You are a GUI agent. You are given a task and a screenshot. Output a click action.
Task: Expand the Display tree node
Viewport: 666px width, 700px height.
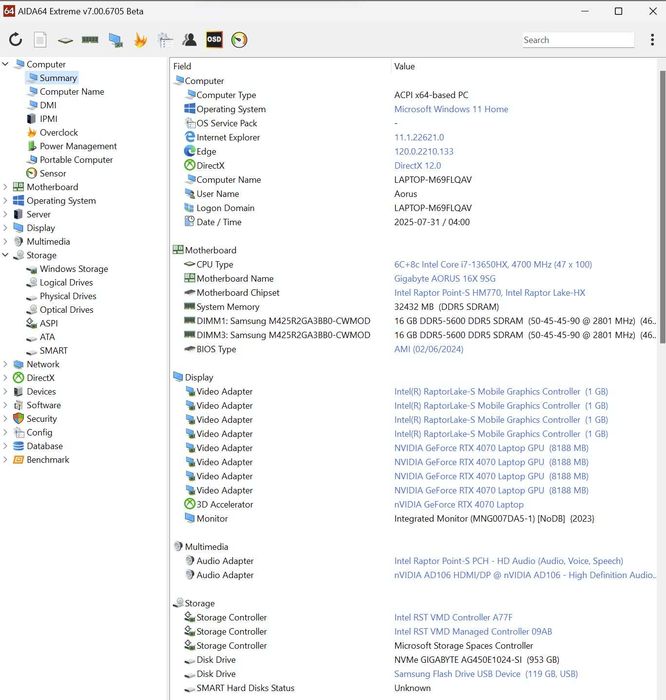(5, 228)
